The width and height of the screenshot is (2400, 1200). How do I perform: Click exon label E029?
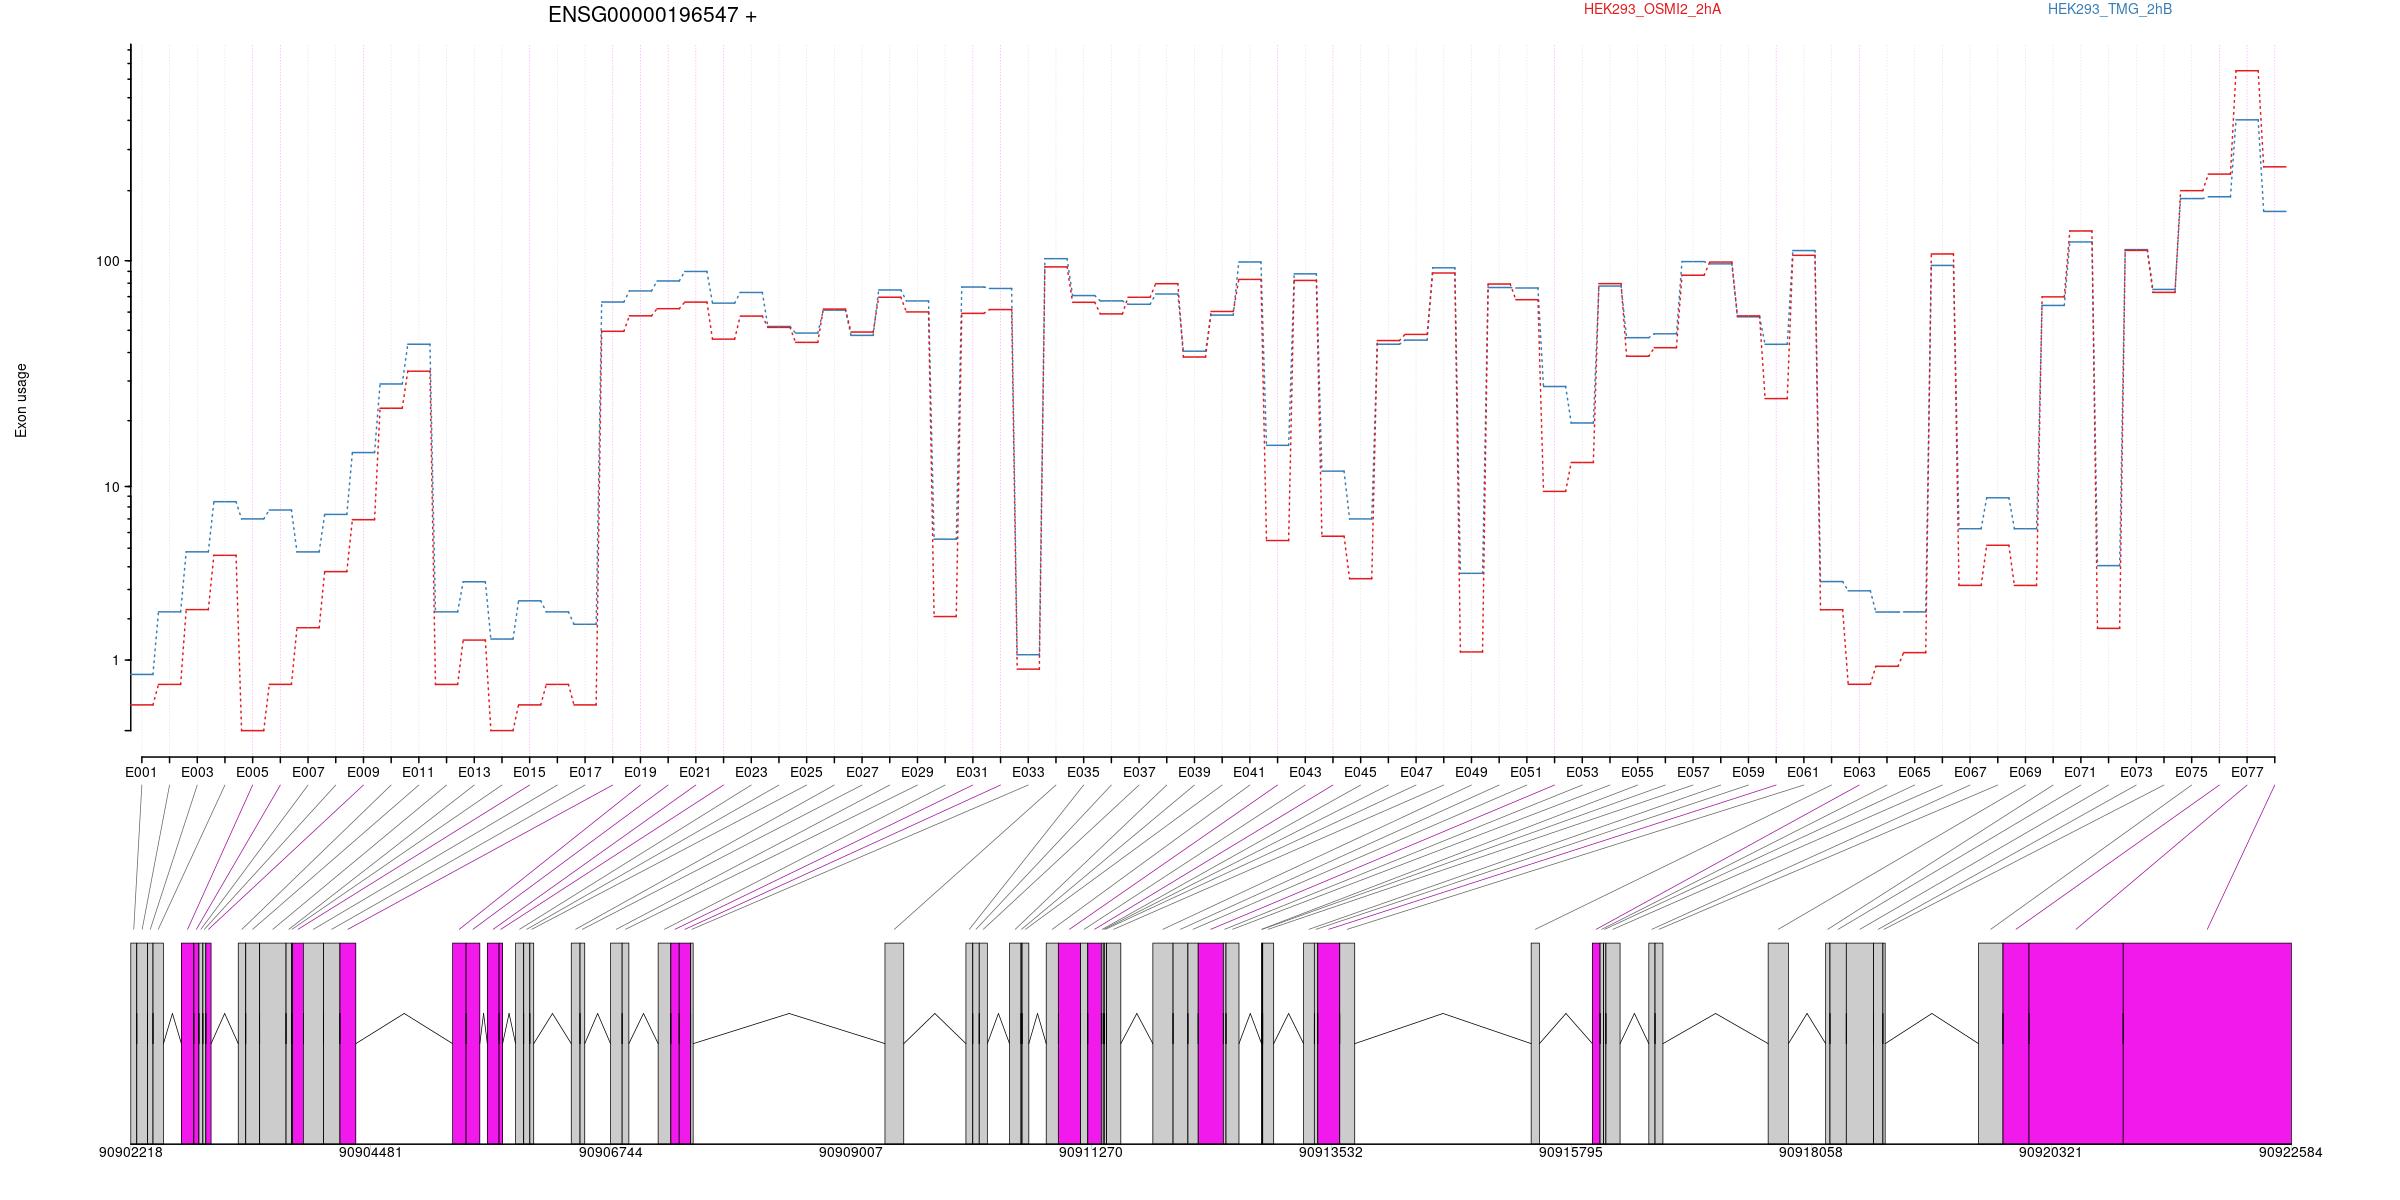[917, 772]
